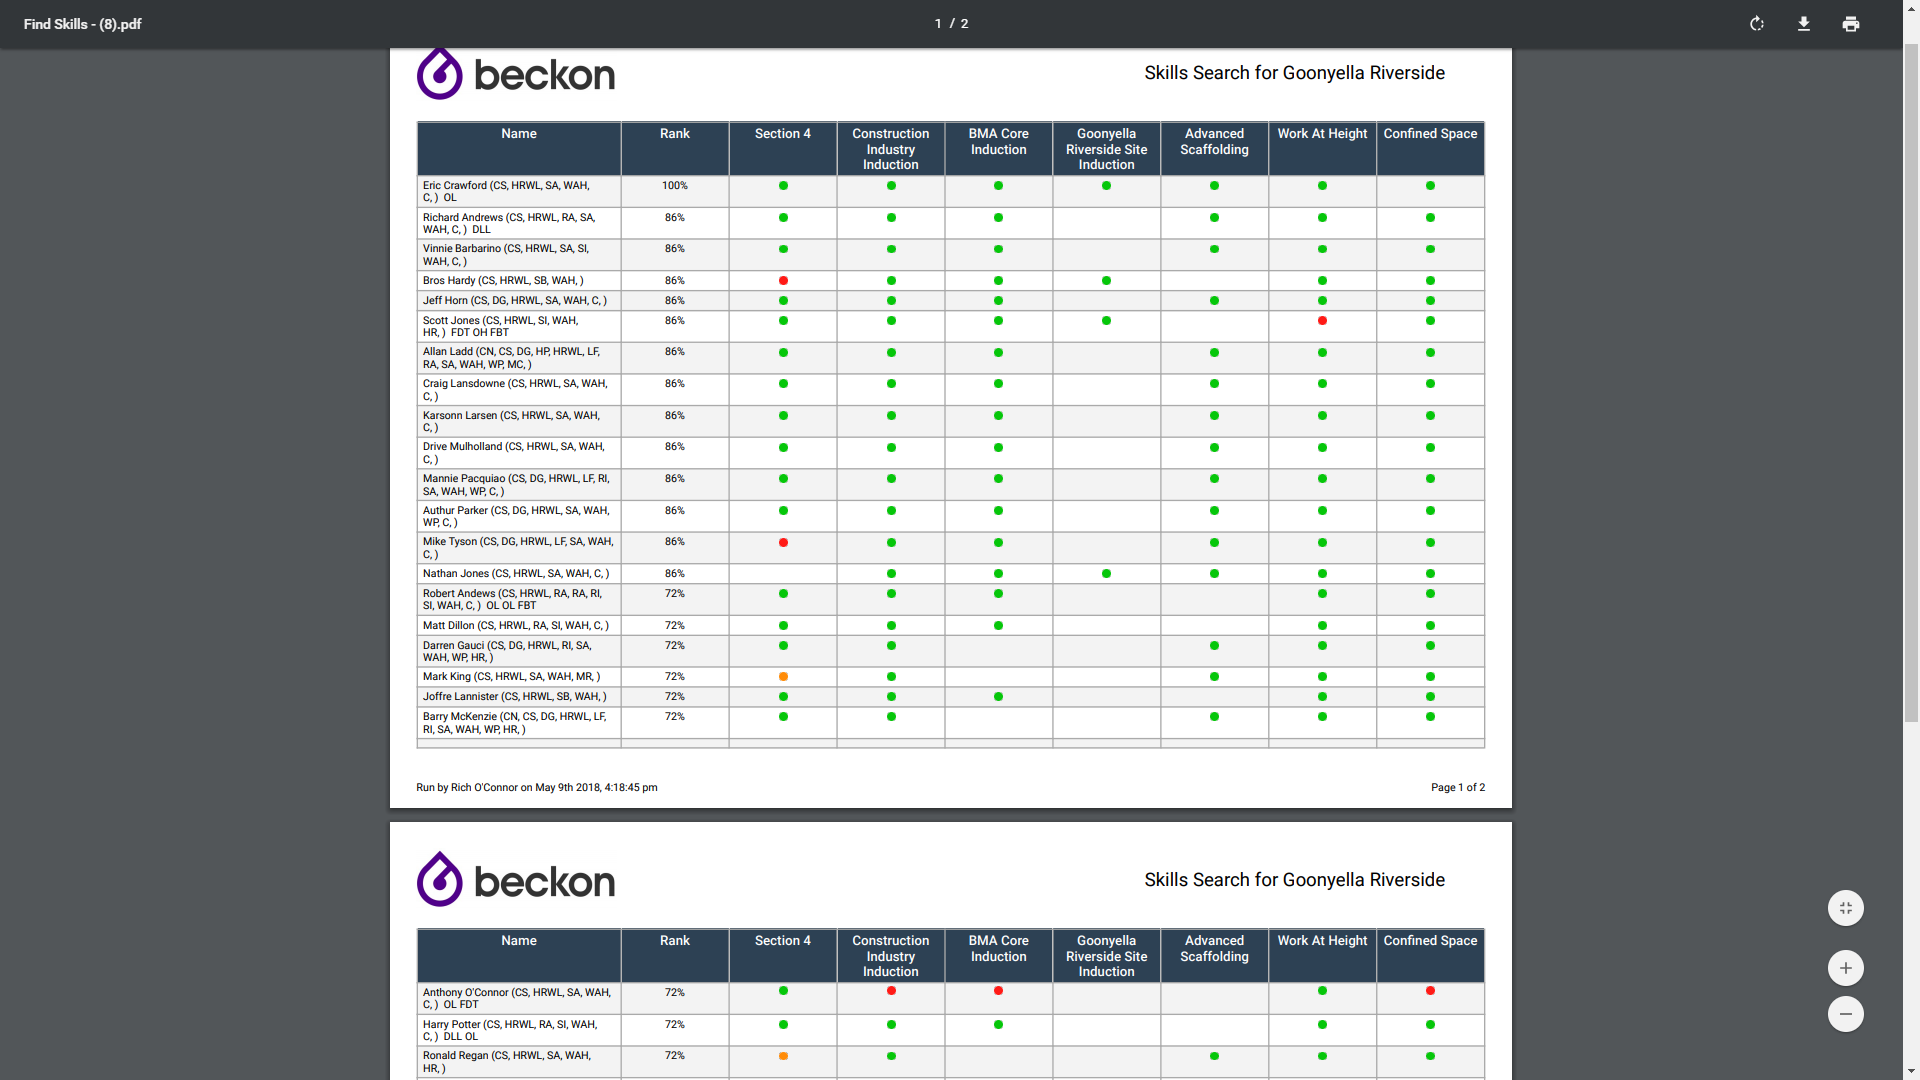1920x1080 pixels.
Task: Click the Page 1 of 2 footer text
Action: pyautogui.click(x=1458, y=788)
